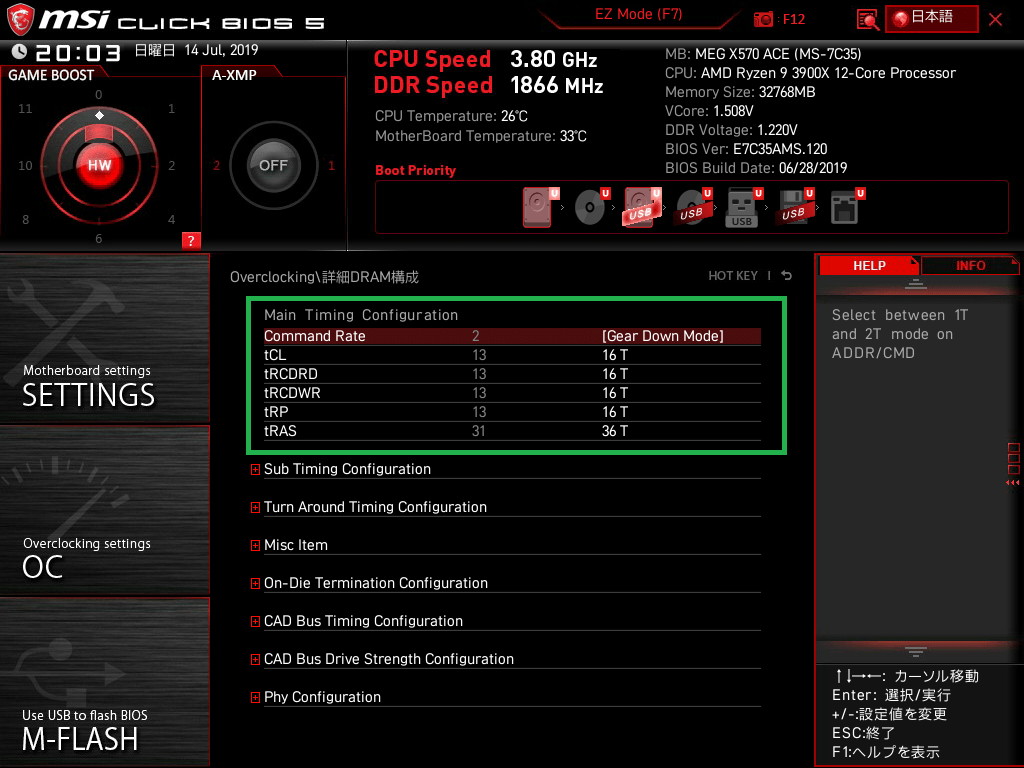Click the USB key boot device icon

pos(744,207)
